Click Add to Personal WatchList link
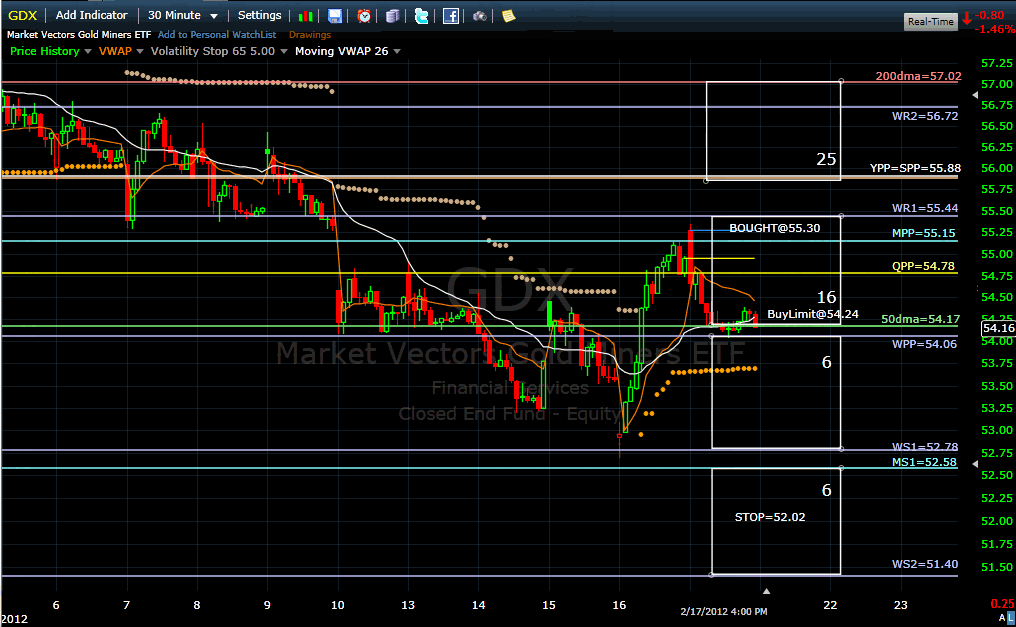This screenshot has height=627, width=1016. pyautogui.click(x=217, y=35)
